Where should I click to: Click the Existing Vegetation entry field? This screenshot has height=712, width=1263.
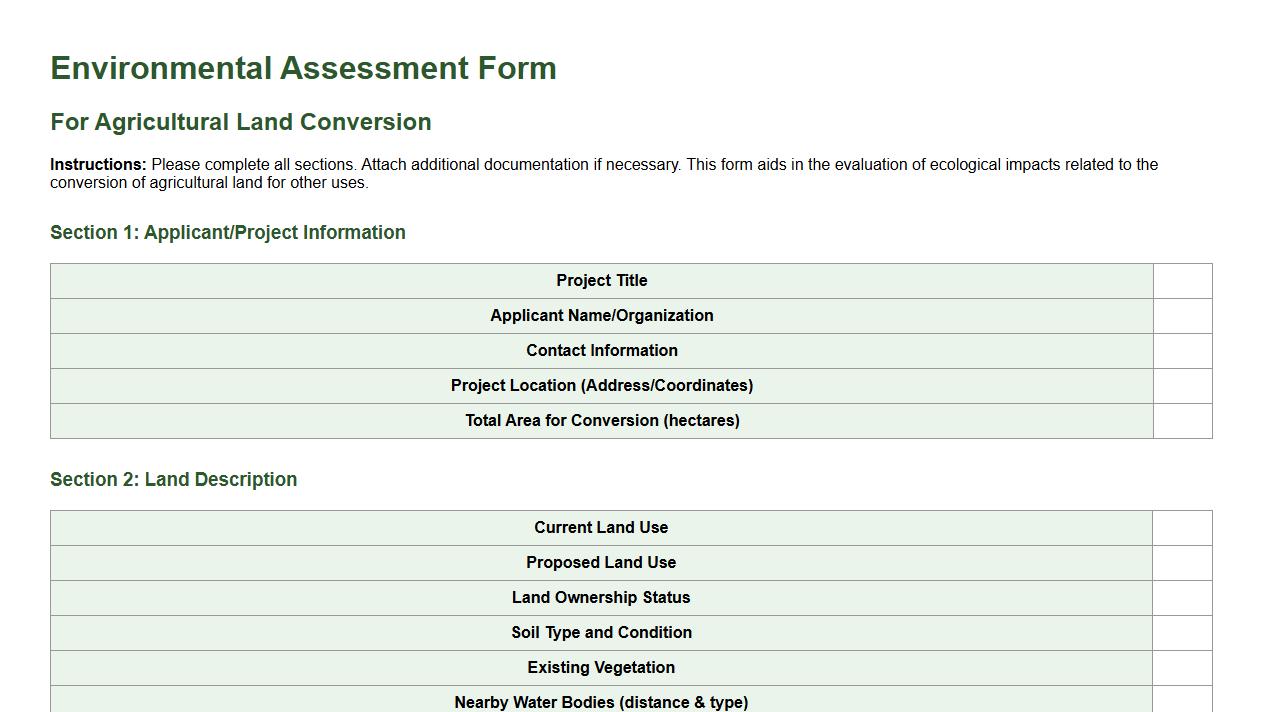coord(1182,667)
